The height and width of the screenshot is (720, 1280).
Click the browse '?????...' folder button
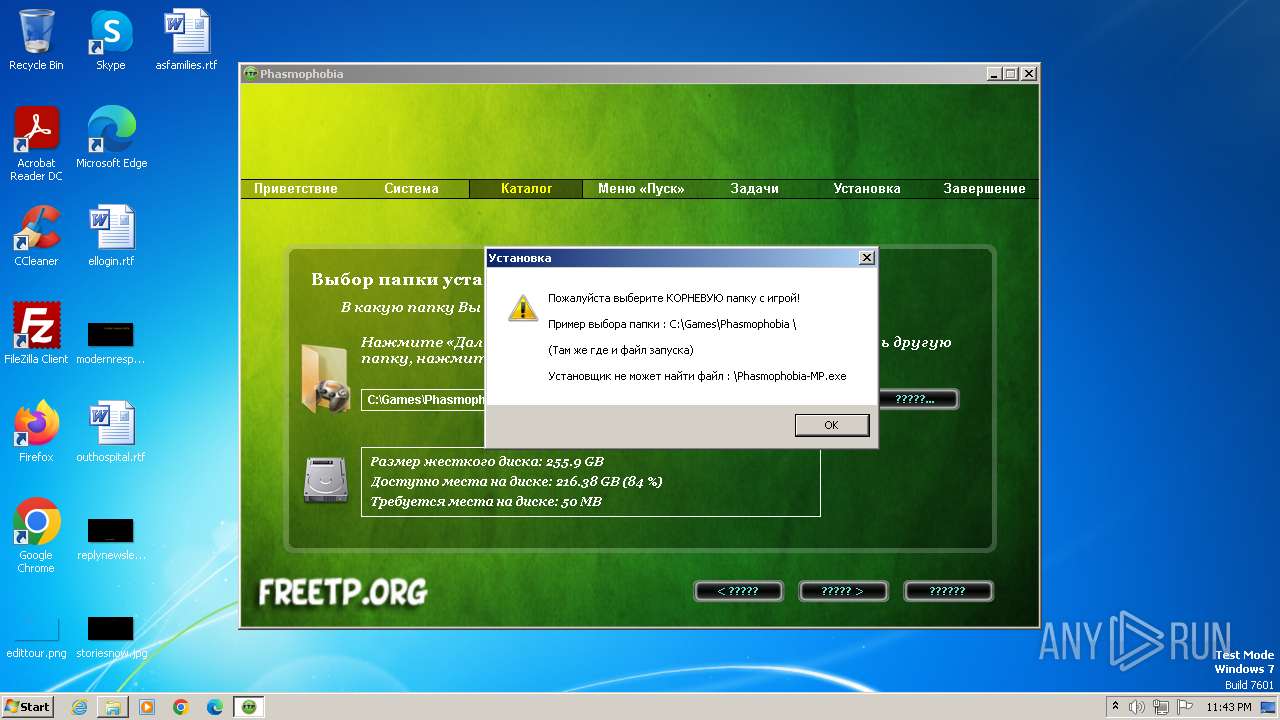point(918,399)
